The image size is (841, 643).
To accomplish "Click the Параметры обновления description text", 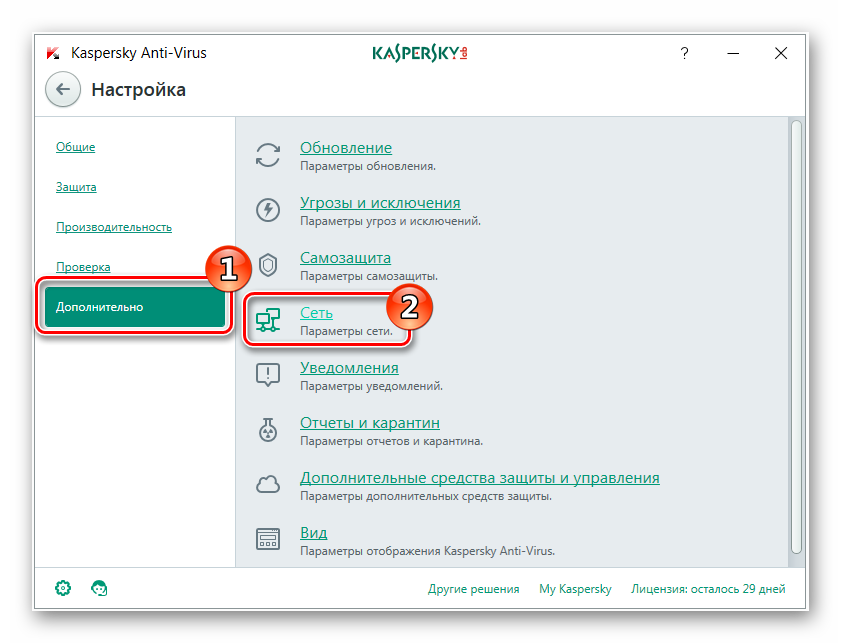I will pyautogui.click(x=368, y=166).
